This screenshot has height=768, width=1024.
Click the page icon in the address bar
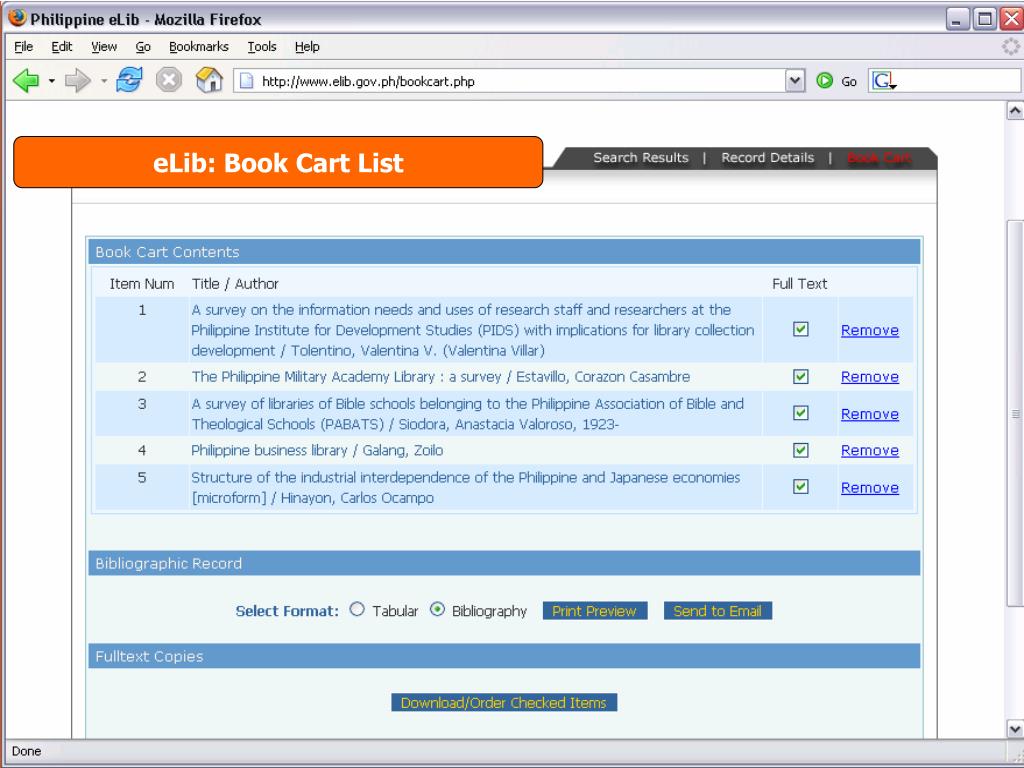coord(246,81)
